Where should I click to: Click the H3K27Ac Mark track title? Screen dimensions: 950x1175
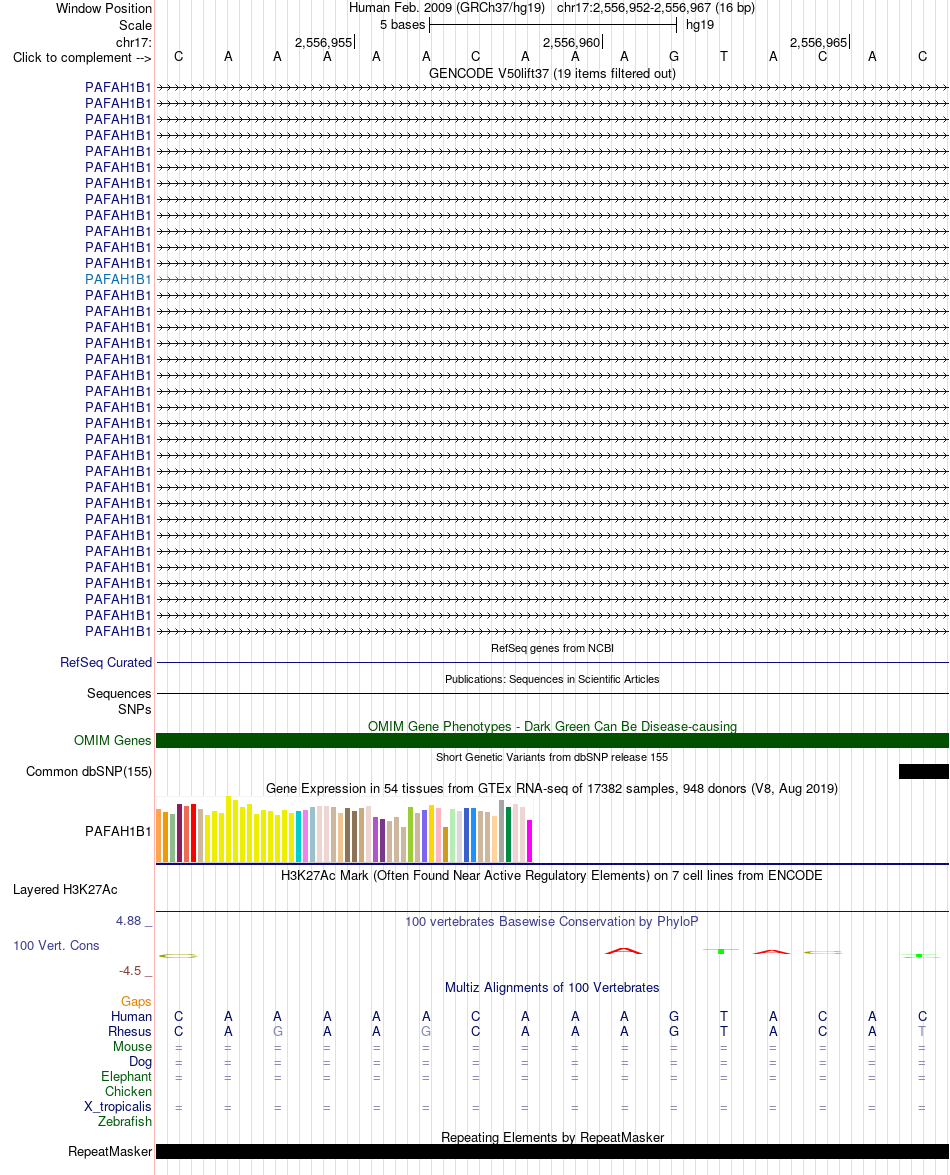tap(552, 875)
